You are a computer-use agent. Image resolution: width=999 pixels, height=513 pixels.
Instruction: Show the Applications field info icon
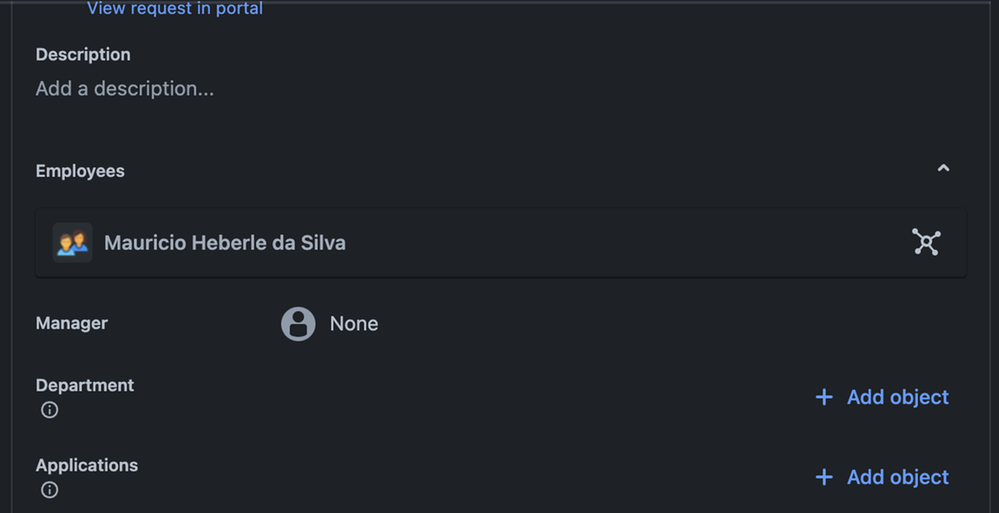(x=50, y=490)
